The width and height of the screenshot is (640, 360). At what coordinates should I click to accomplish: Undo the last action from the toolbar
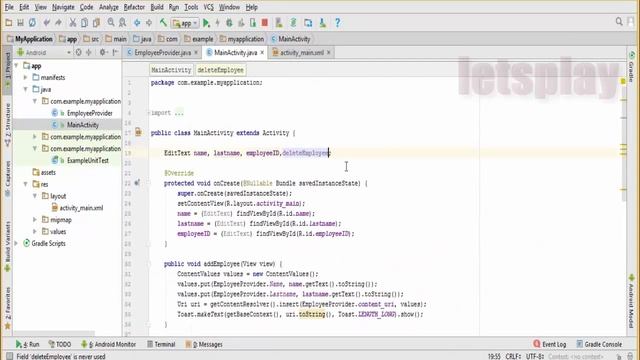47,23
